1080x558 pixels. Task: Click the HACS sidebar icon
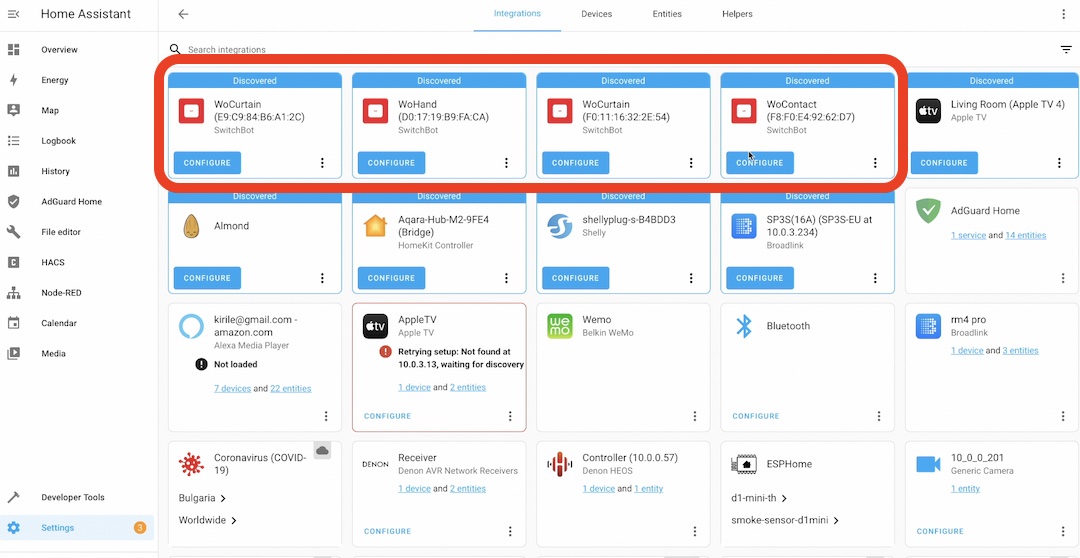click(x=13, y=262)
